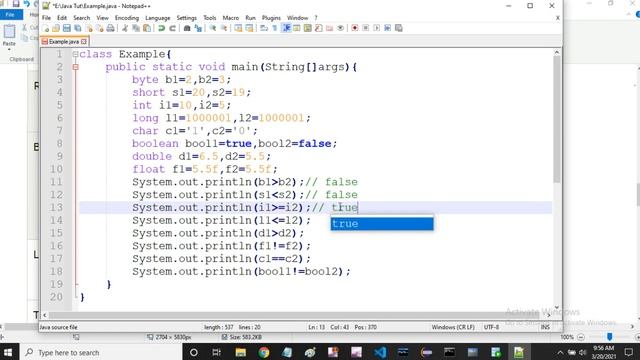Click zoom out minus in background window

pos(581,337)
